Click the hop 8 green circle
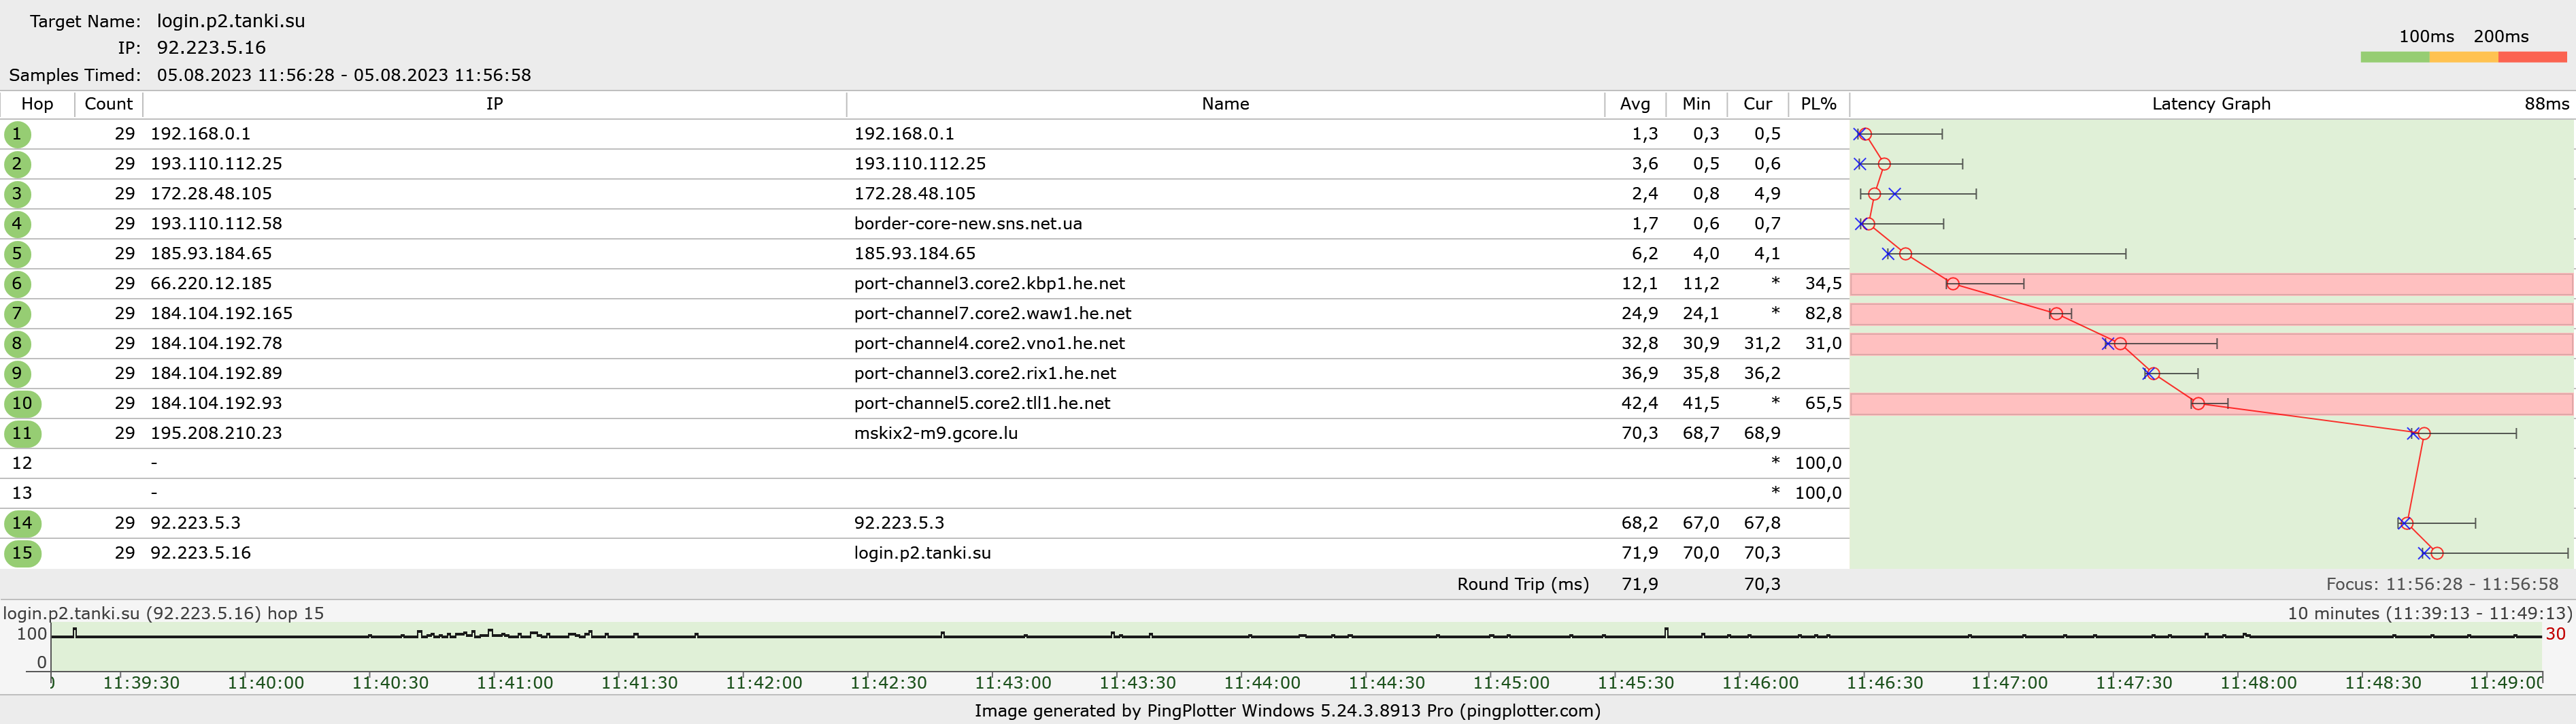 tap(17, 344)
